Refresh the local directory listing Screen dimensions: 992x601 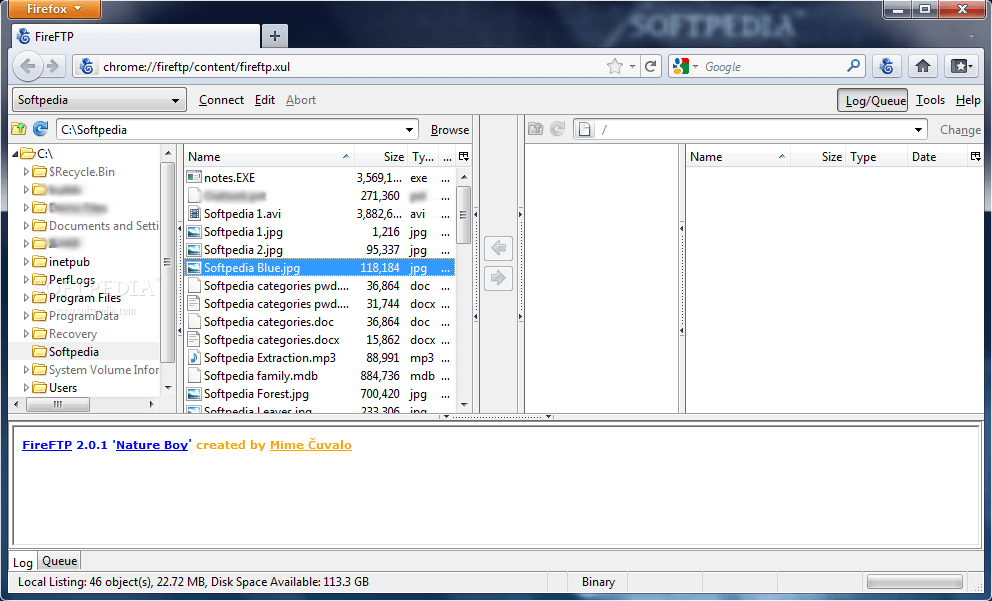[40, 129]
